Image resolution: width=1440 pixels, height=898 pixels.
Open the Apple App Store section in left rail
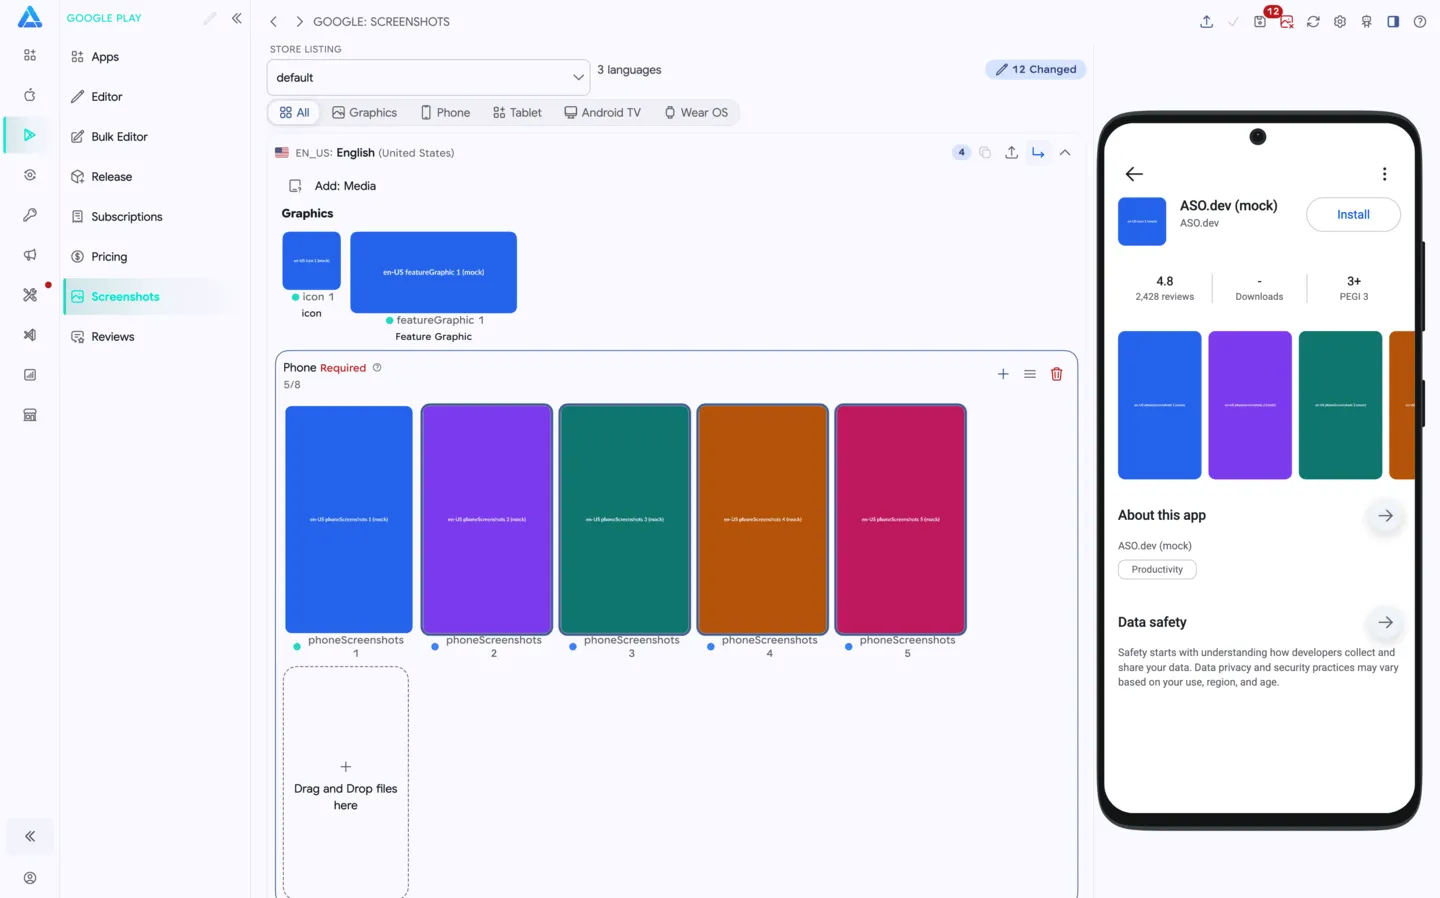pyautogui.click(x=30, y=95)
